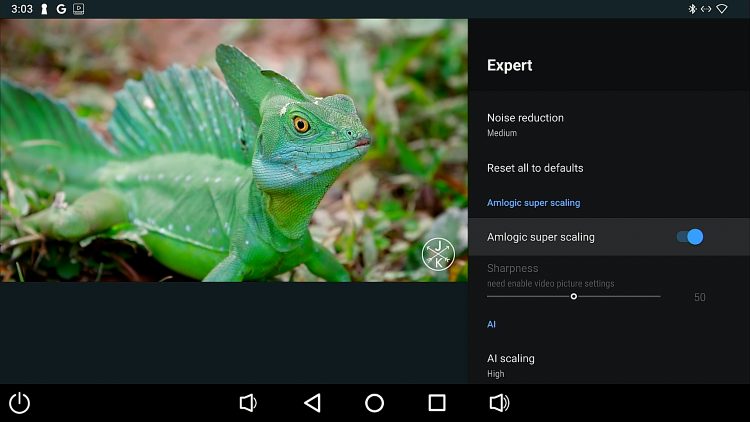Open AI scaling level options
The width and height of the screenshot is (750, 422).
511,365
